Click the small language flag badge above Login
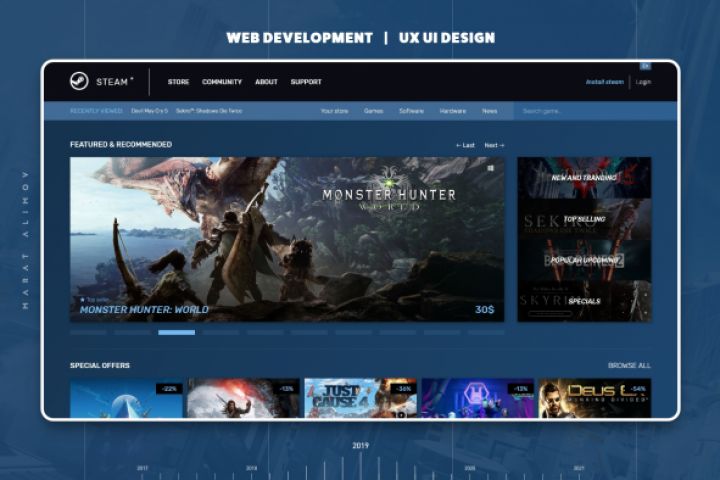The height and width of the screenshot is (480, 720). coord(645,66)
